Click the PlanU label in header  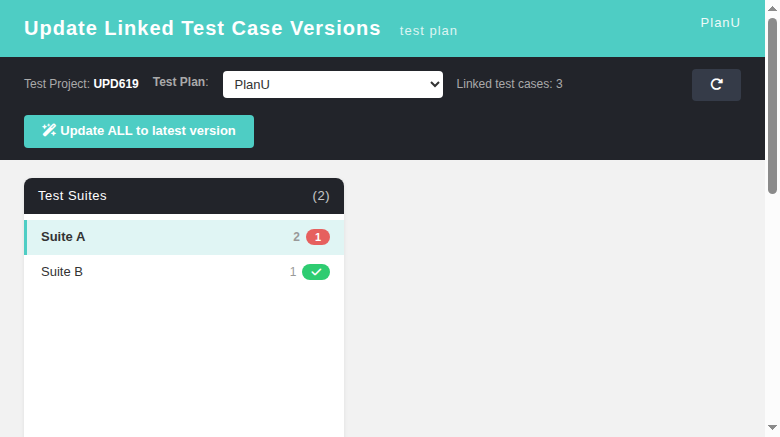[x=720, y=23]
